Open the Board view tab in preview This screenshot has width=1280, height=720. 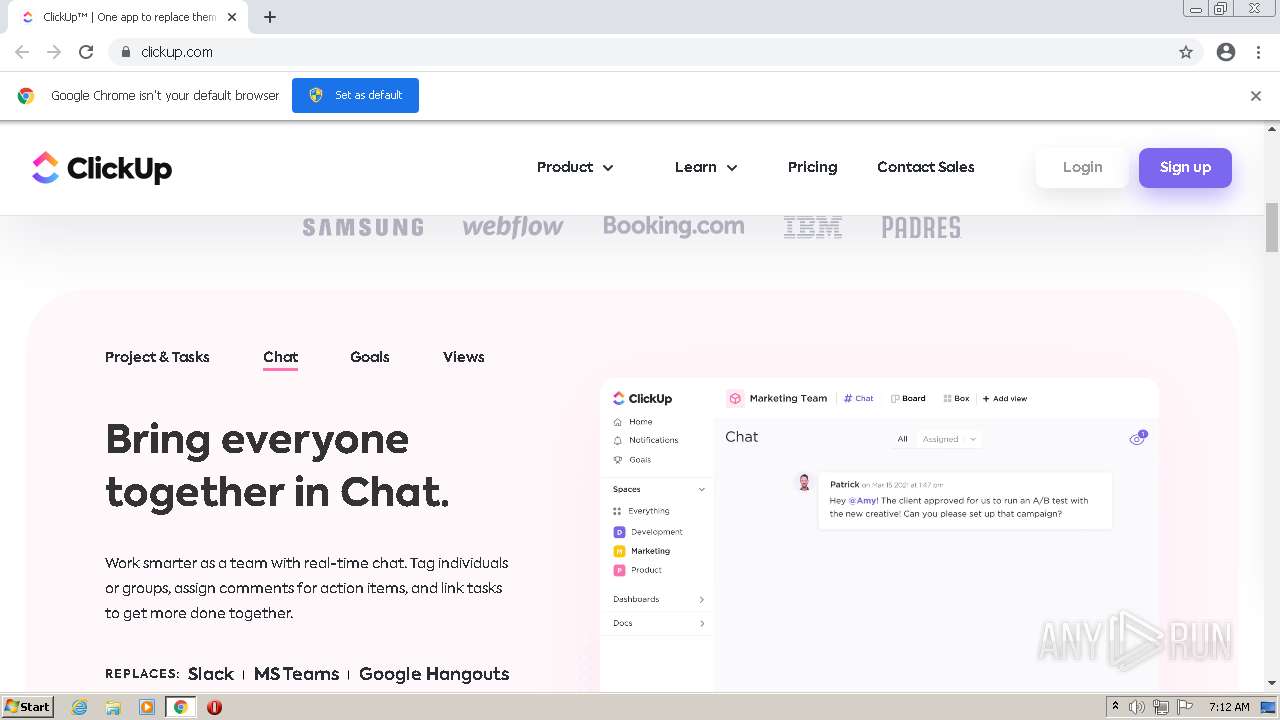point(908,398)
